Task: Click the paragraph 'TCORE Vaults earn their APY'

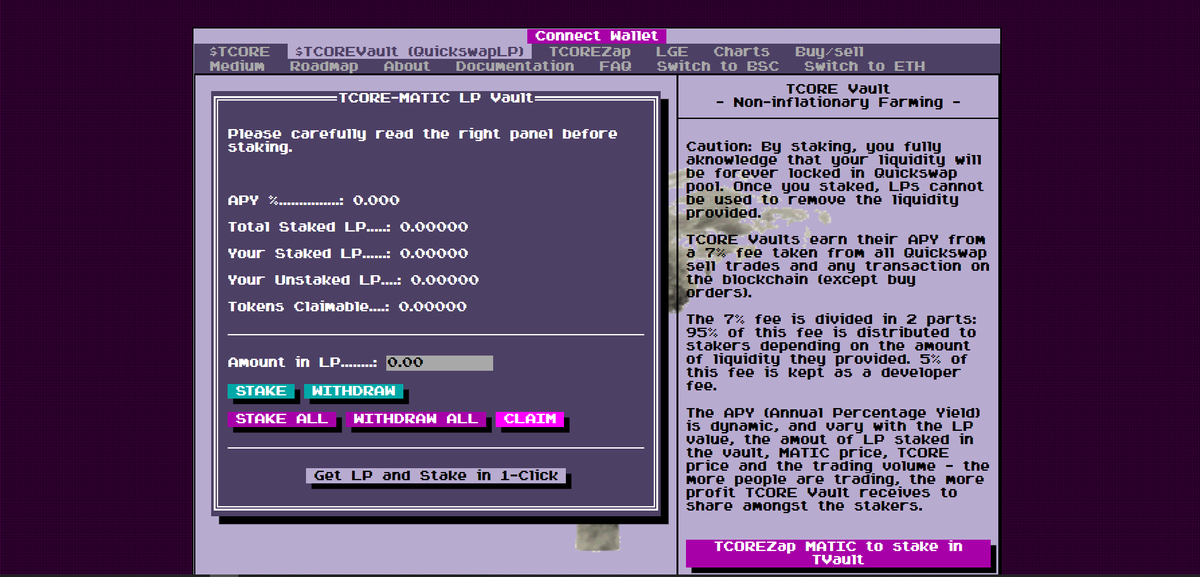Action: pyautogui.click(x=838, y=266)
